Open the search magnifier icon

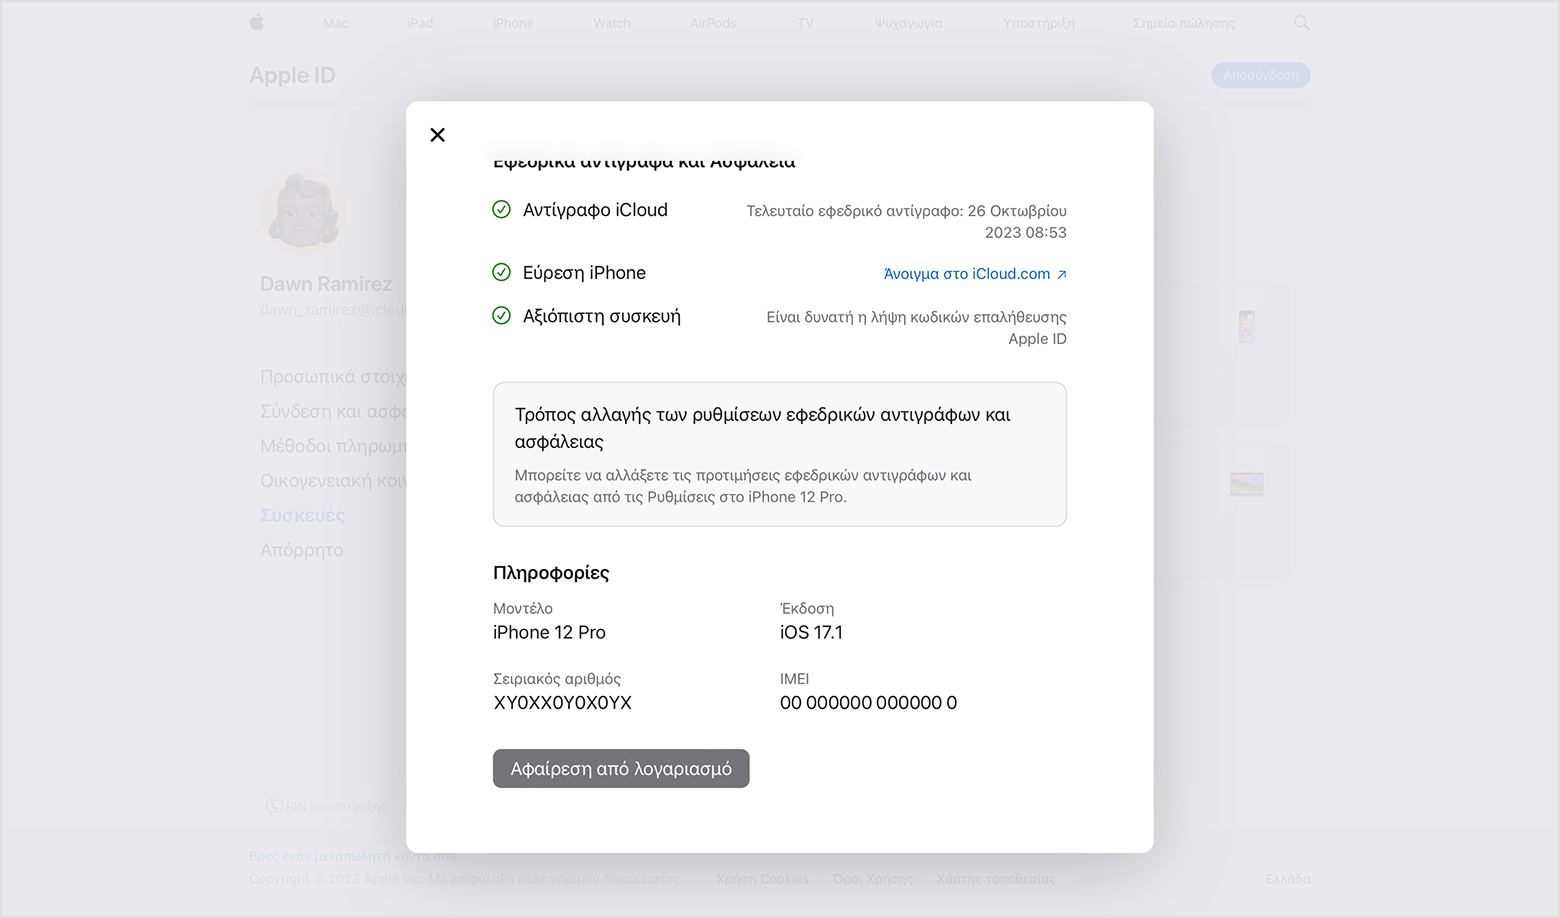tap(1302, 22)
